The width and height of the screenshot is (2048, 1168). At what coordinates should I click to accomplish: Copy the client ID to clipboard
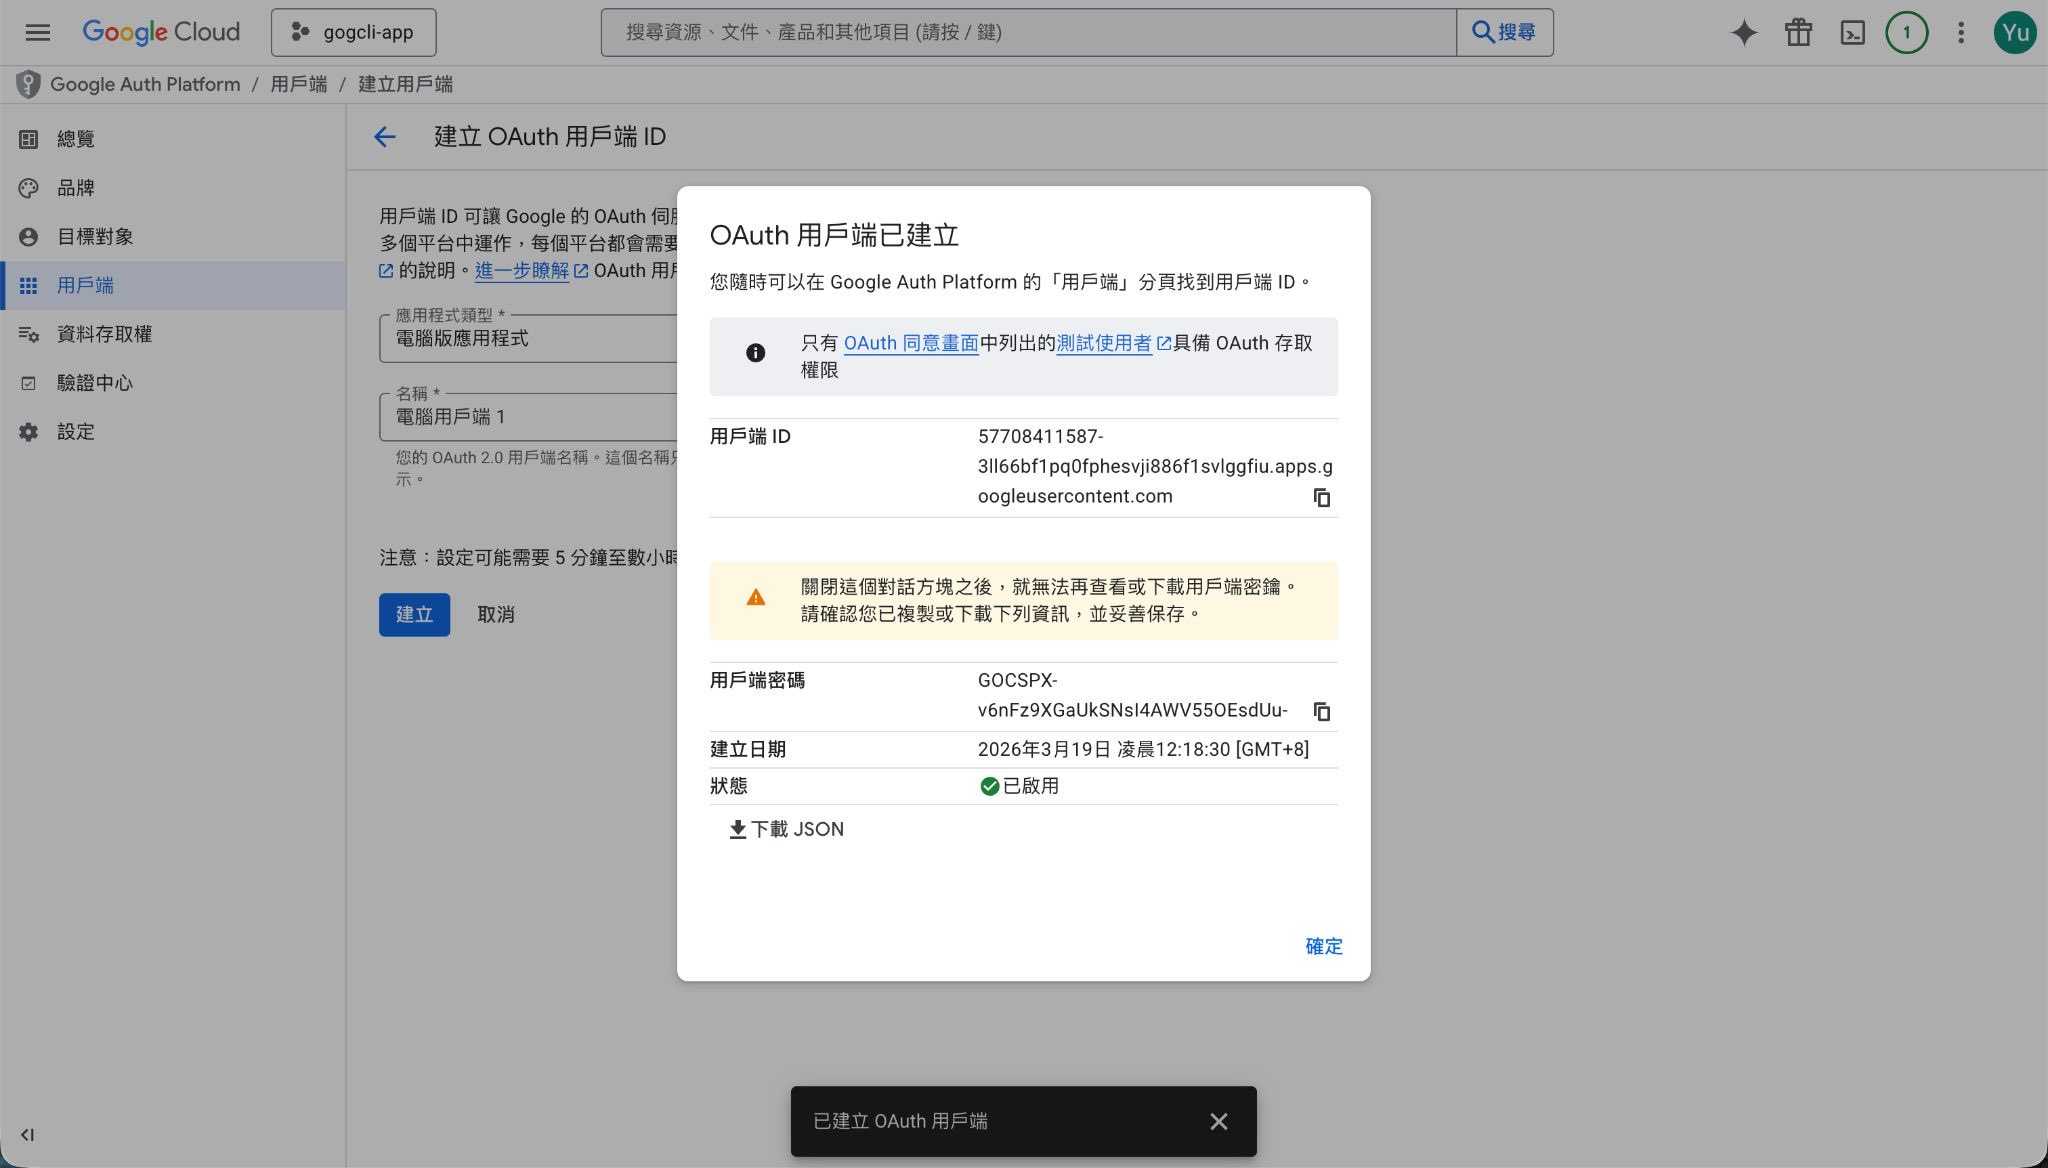click(1321, 498)
